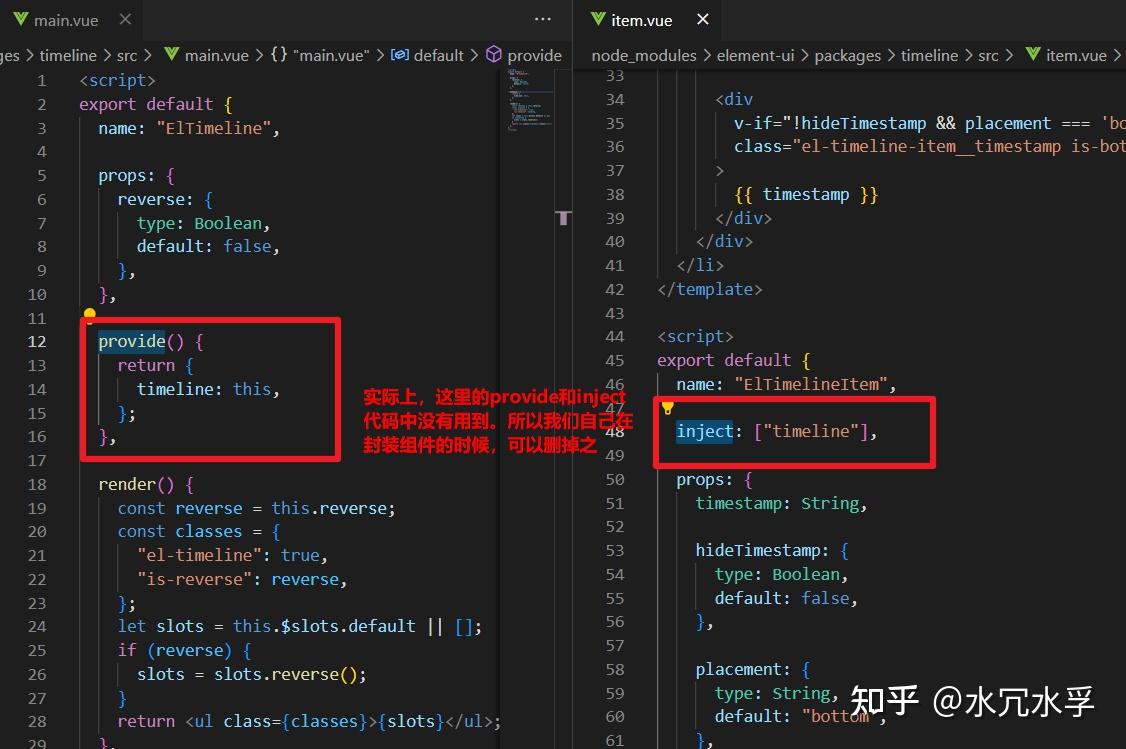This screenshot has height=749, width=1126.
Task: Toggle the yellow breakpoint dot near line 11
Action: tap(90, 314)
